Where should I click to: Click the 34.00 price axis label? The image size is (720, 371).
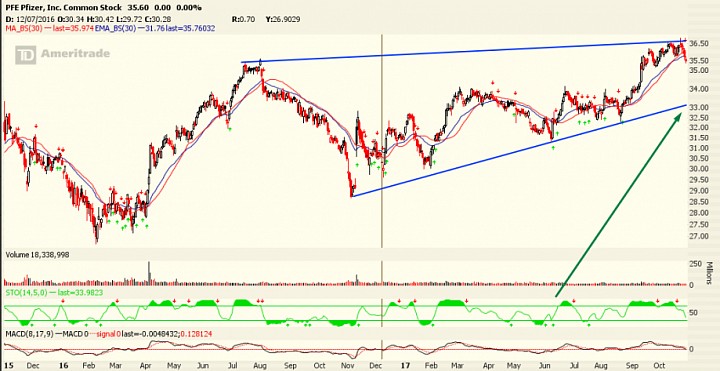click(x=699, y=89)
